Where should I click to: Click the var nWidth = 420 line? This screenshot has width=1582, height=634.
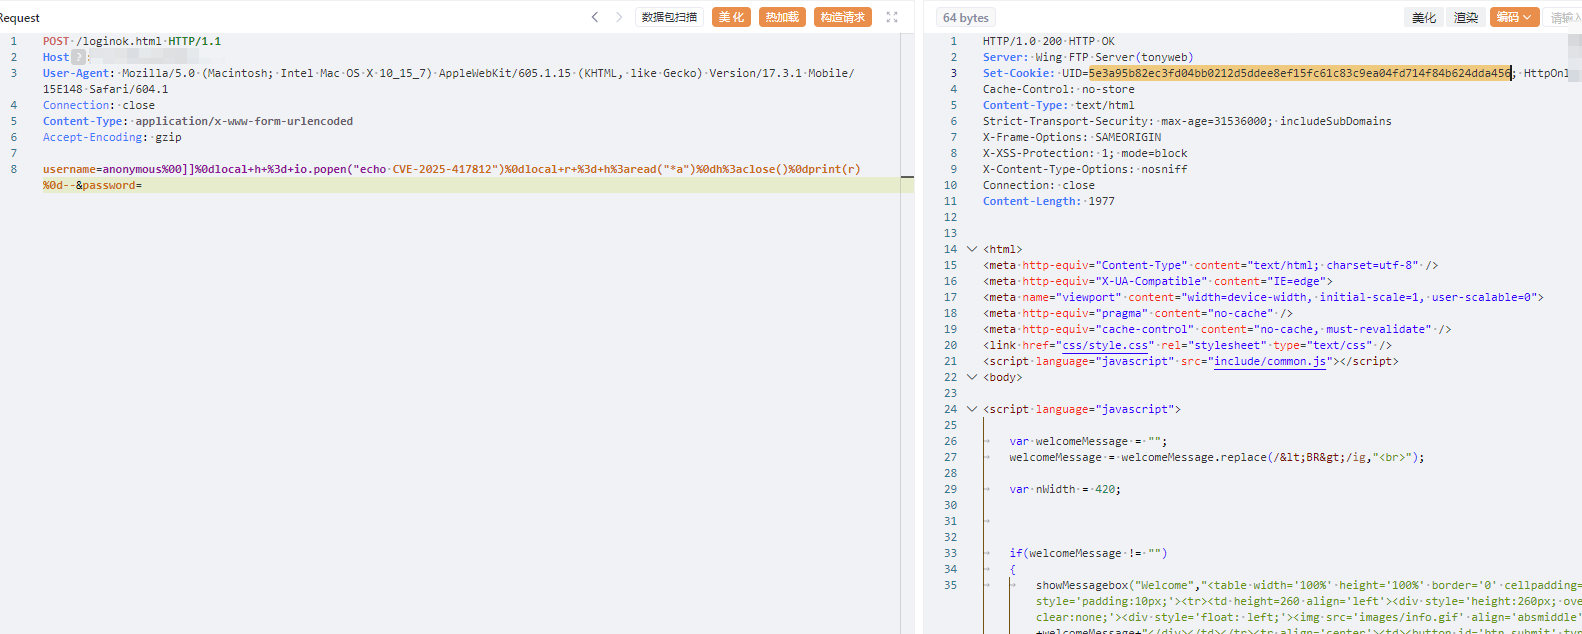[1065, 489]
